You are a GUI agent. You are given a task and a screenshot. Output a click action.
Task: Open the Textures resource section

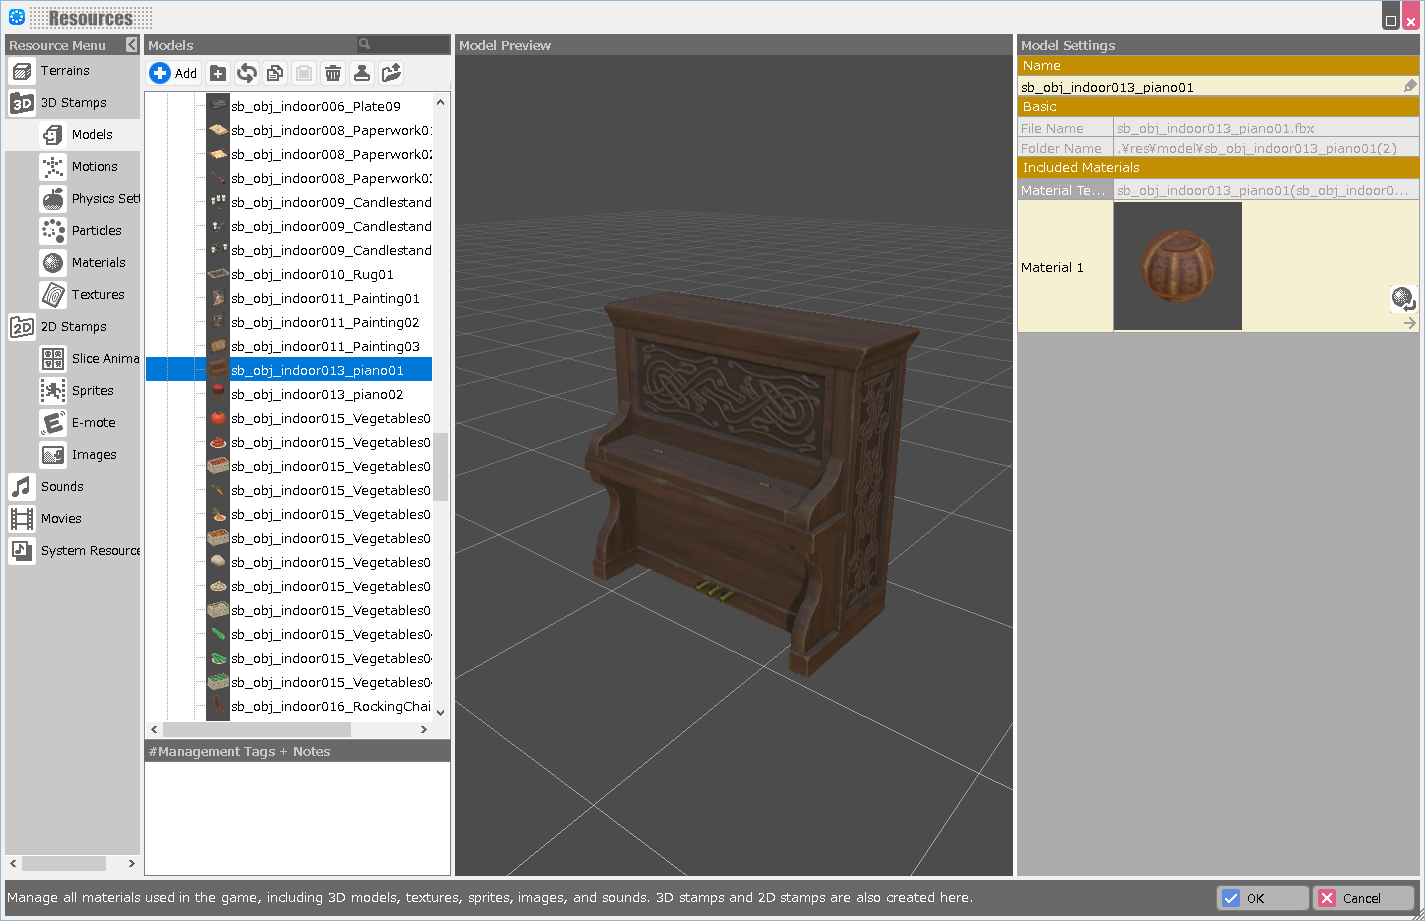click(98, 295)
